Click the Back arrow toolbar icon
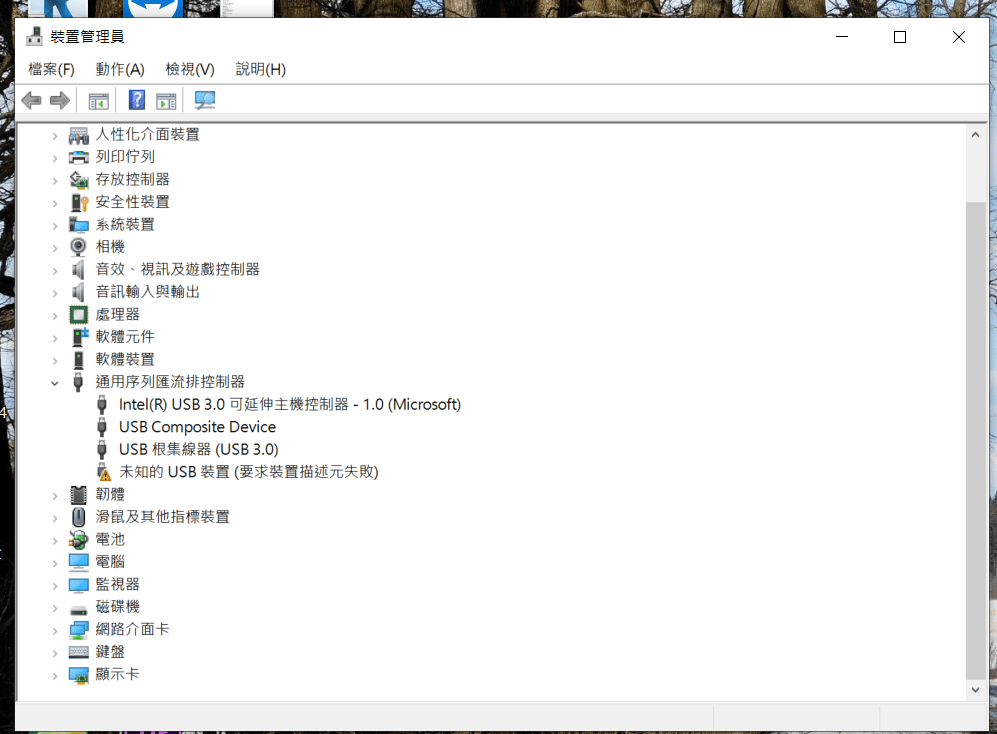This screenshot has height=734, width=997. coord(31,100)
